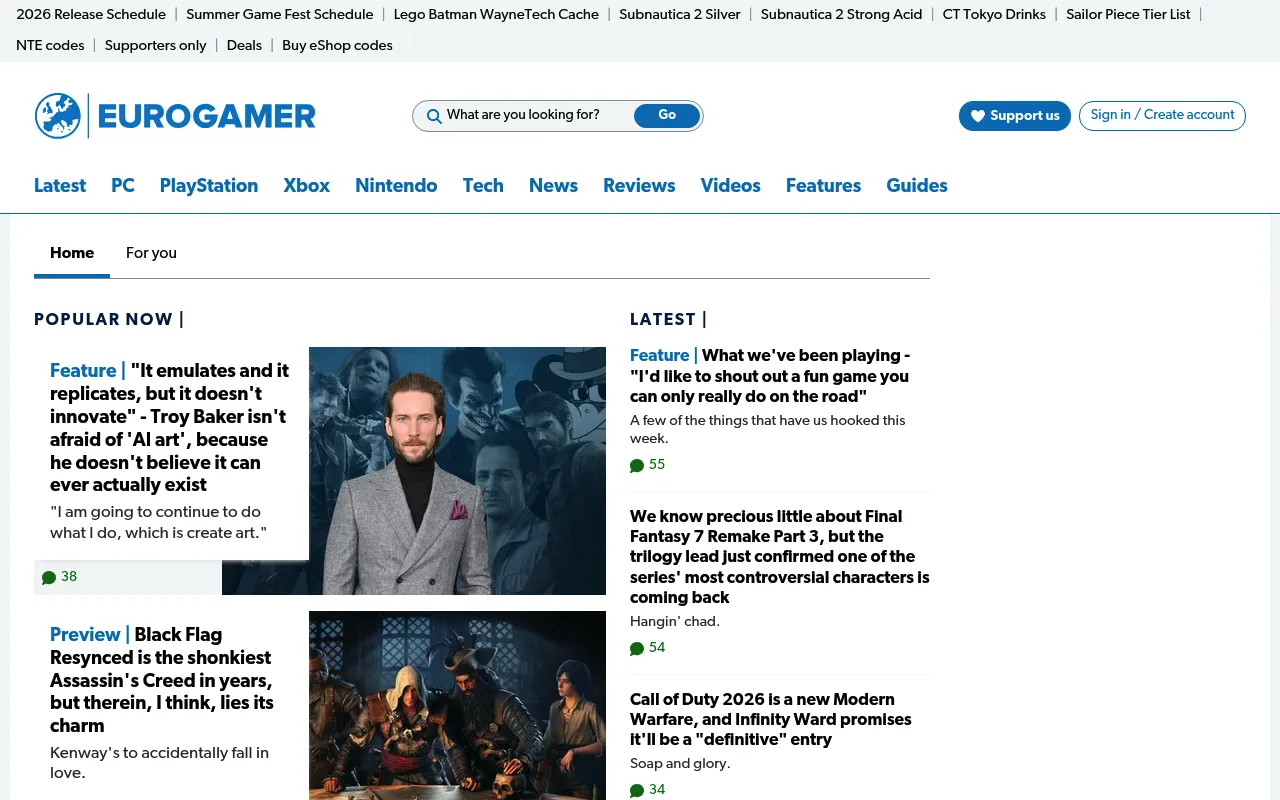Open the Features nav section
This screenshot has width=1280, height=800.
[823, 186]
